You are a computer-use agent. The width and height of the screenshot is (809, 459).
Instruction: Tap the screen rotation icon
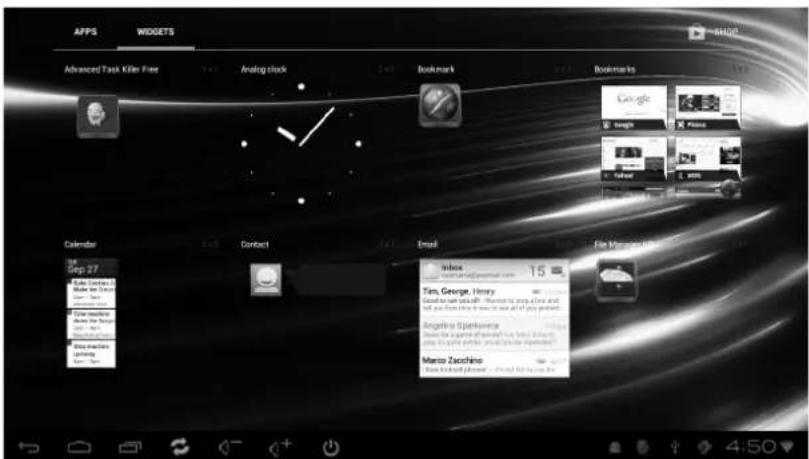[x=180, y=447]
